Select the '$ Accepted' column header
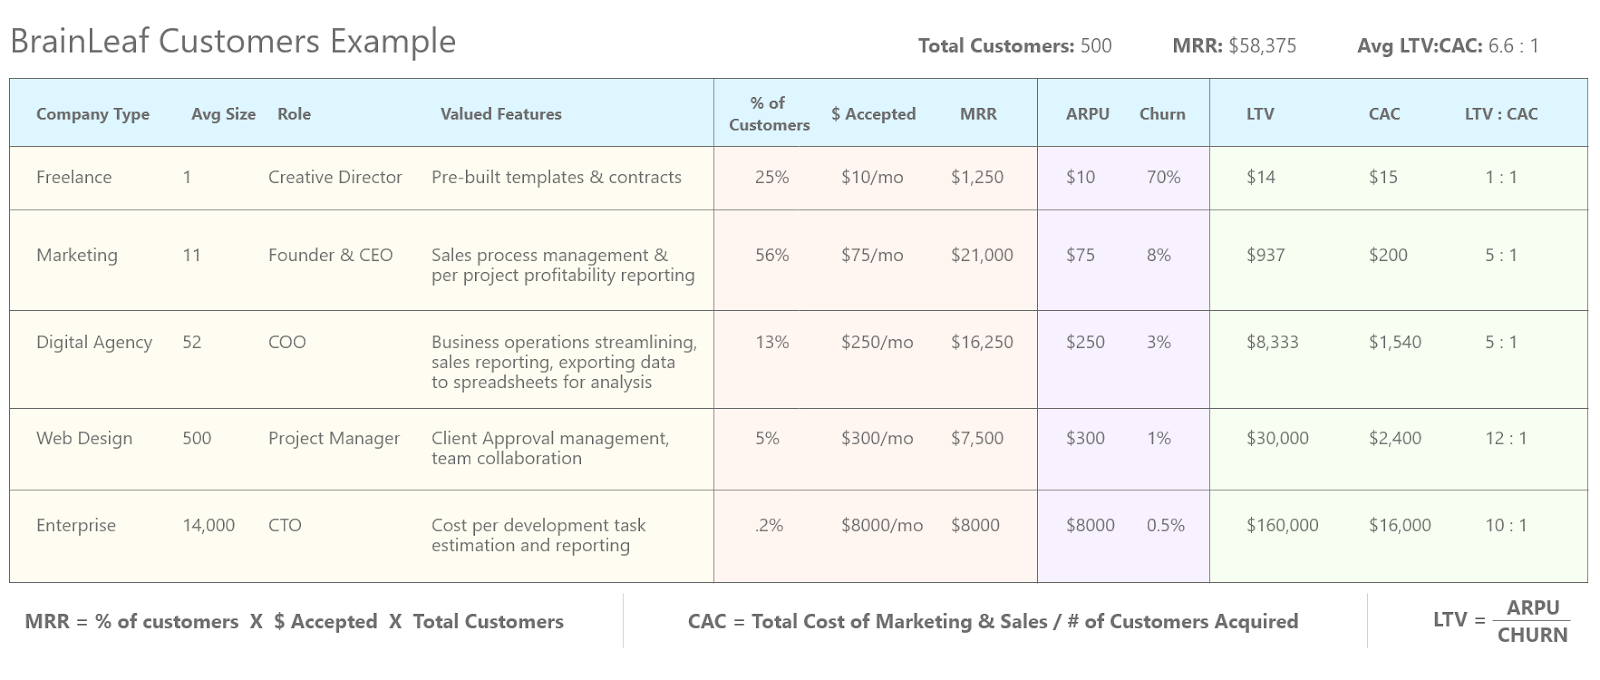 (873, 114)
